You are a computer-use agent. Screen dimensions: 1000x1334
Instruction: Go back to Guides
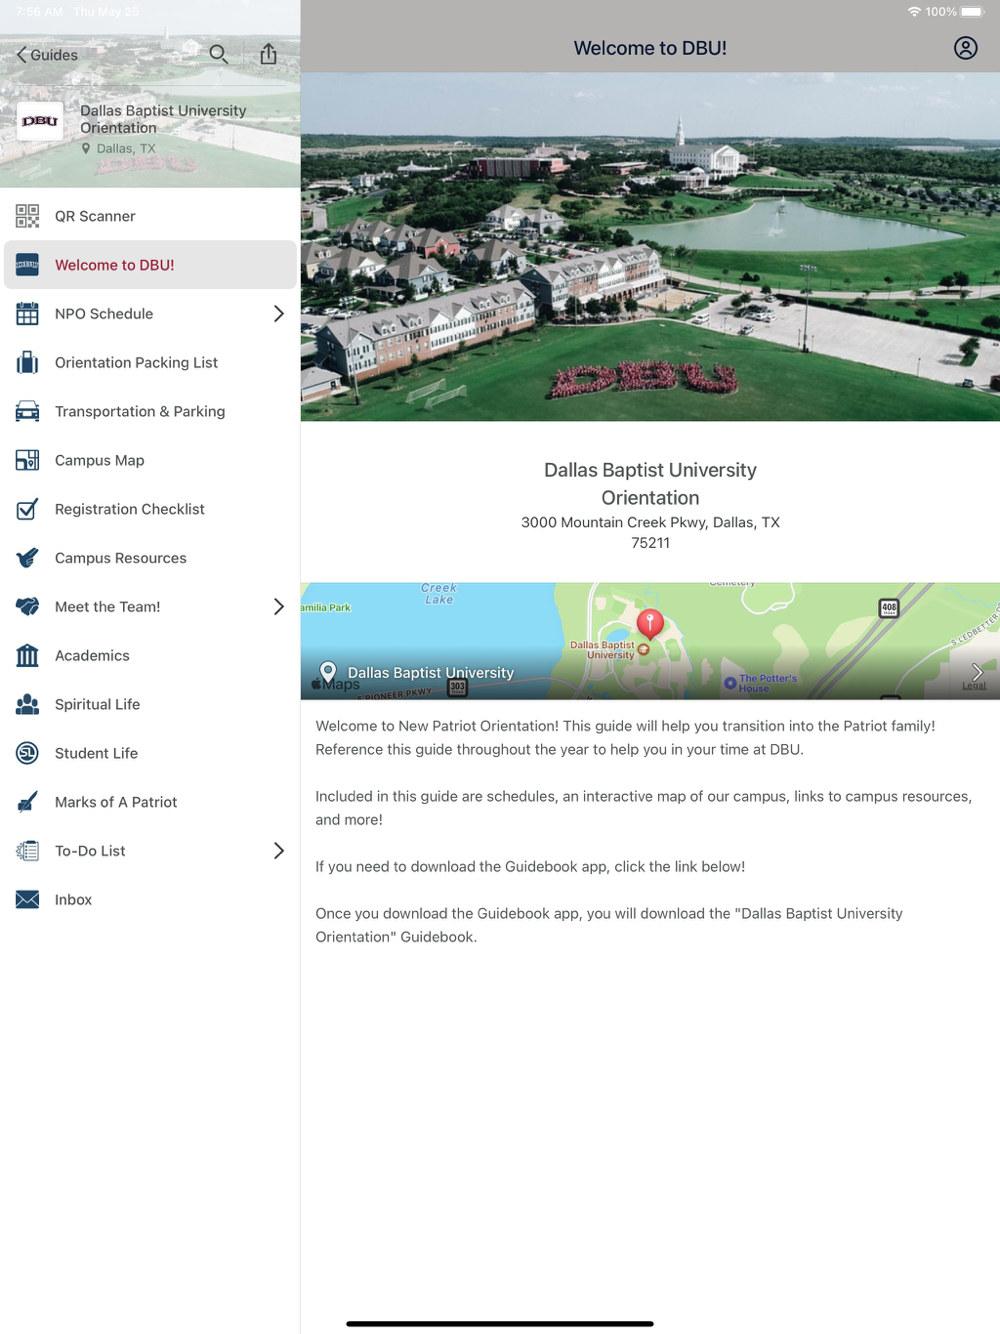(47, 55)
